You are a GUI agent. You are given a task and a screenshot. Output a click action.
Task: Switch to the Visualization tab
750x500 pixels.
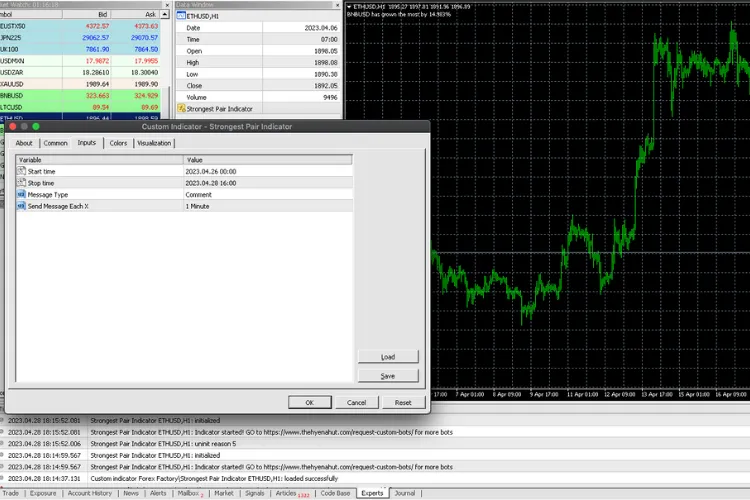[x=154, y=143]
